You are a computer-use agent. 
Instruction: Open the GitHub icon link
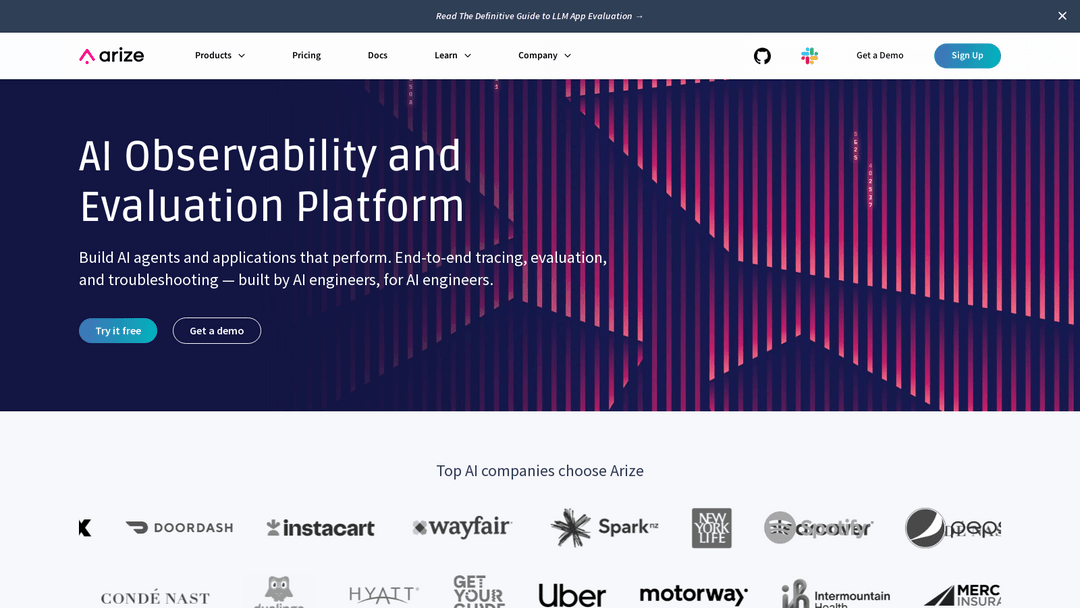762,56
